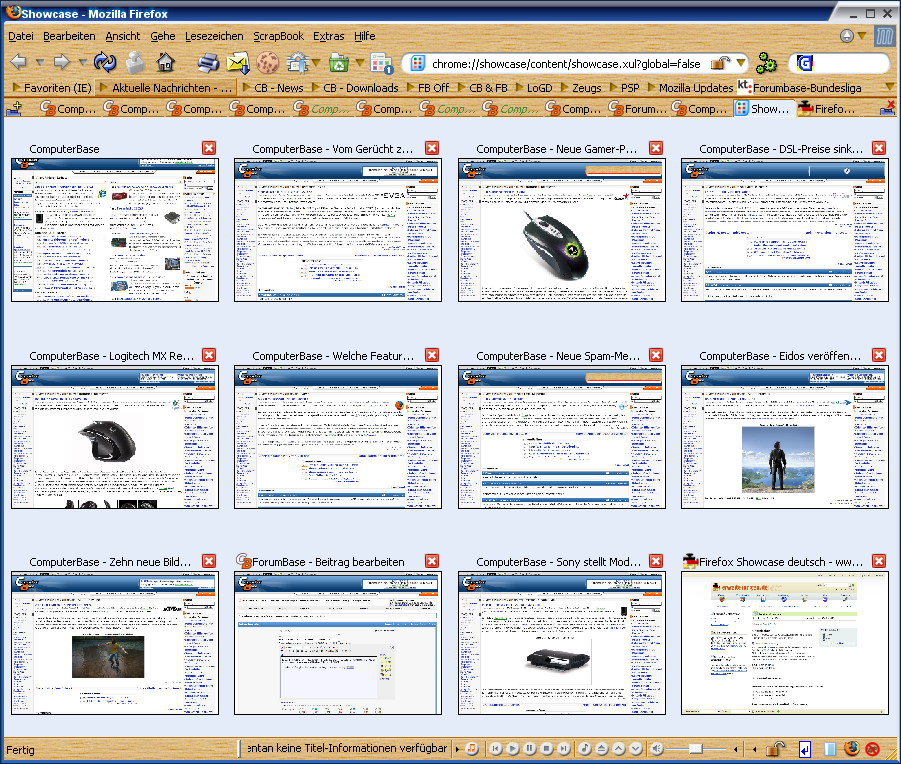The width and height of the screenshot is (901, 764).
Task: Switch to the Forum... tab
Action: [638, 108]
